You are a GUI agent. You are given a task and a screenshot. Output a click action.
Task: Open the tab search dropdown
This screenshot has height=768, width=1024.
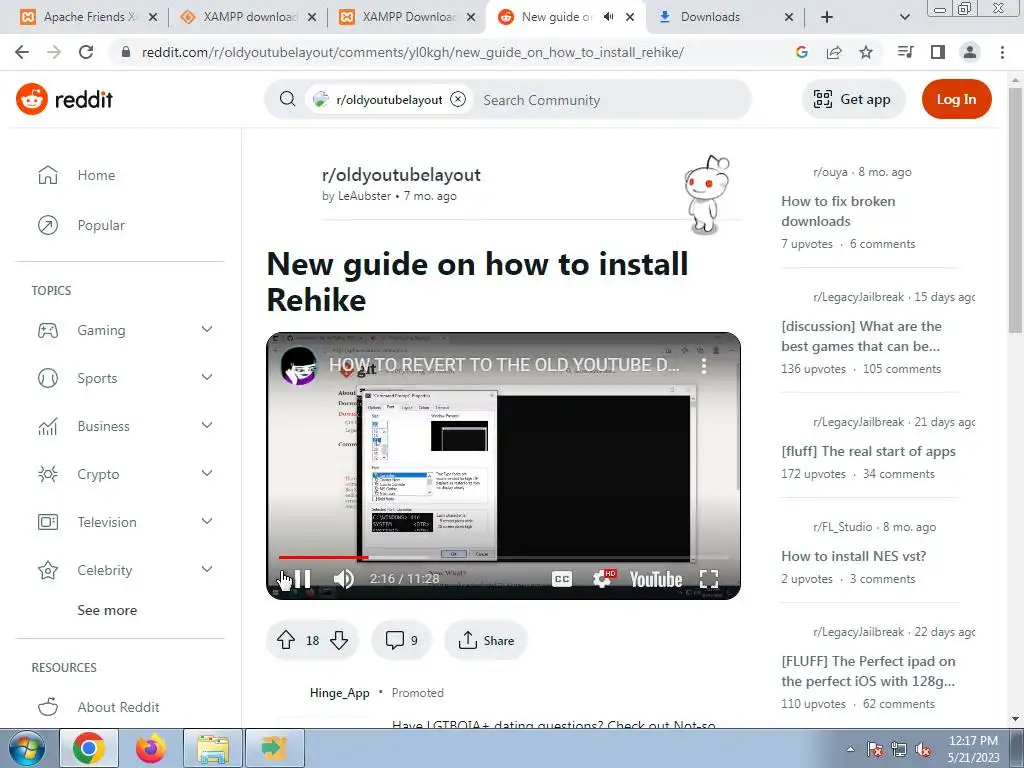(904, 17)
